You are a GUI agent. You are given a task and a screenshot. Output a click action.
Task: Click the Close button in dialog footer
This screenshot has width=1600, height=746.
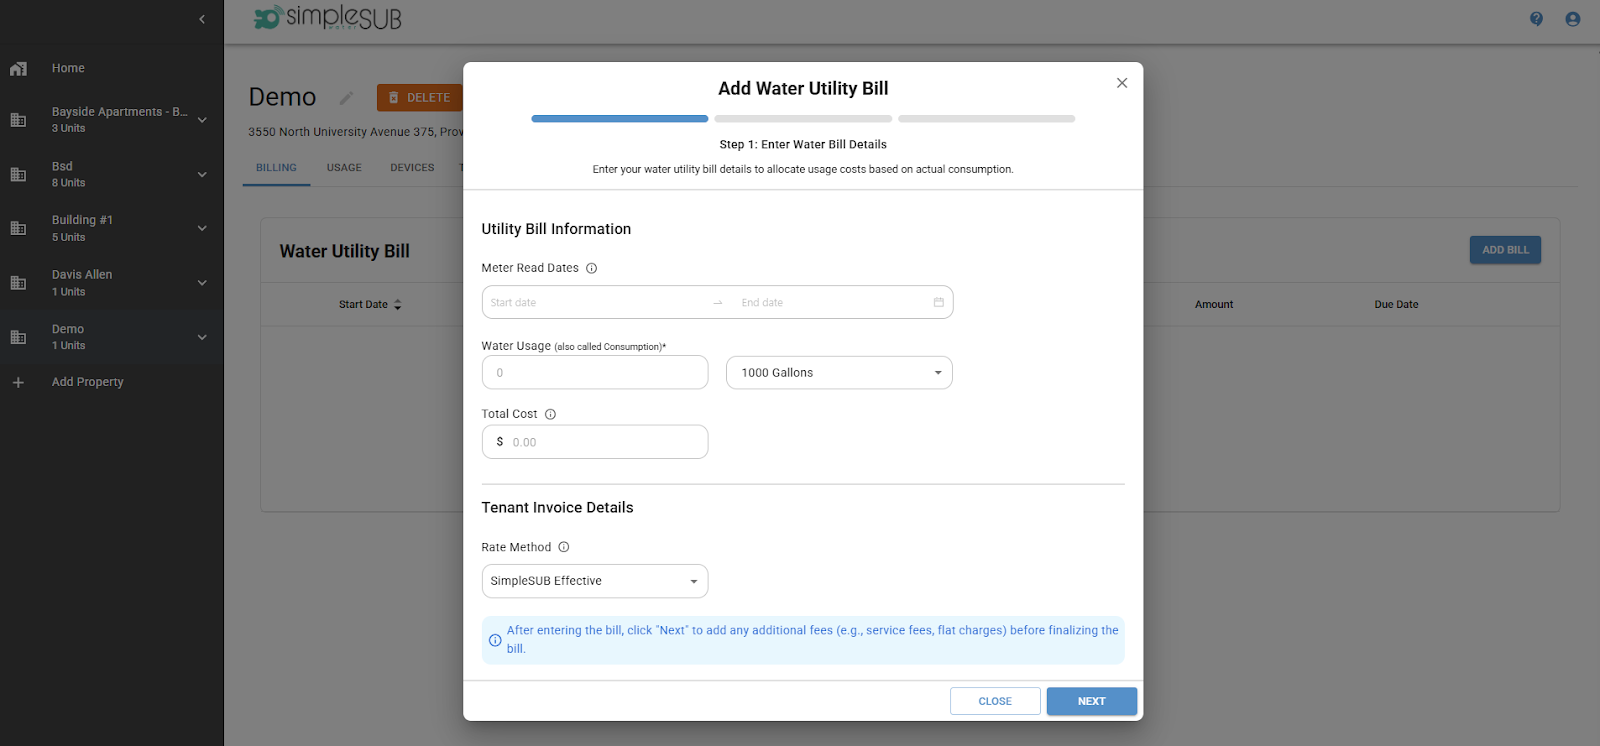coord(995,701)
